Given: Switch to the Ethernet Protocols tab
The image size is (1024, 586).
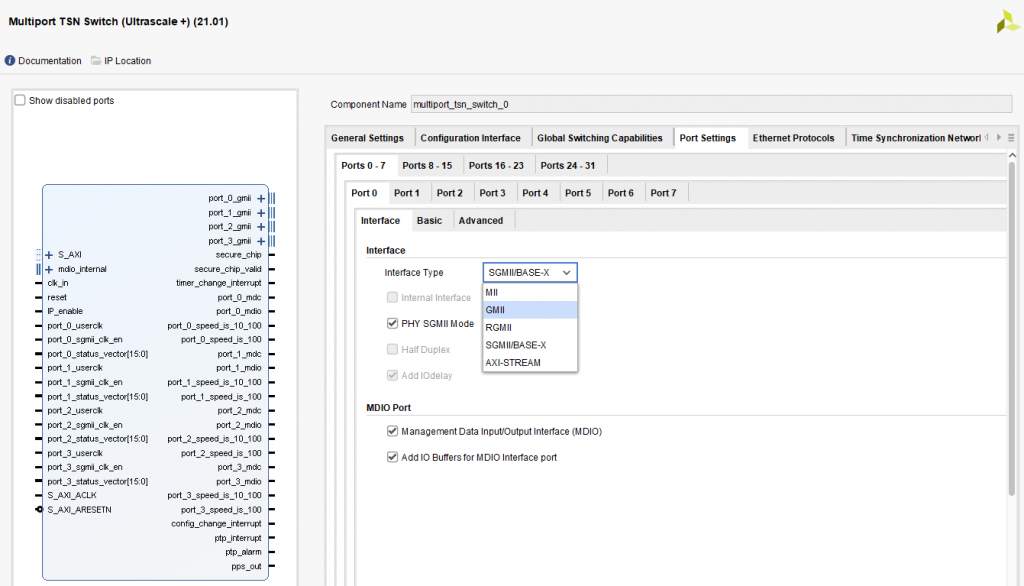Looking at the screenshot, I should coord(793,138).
